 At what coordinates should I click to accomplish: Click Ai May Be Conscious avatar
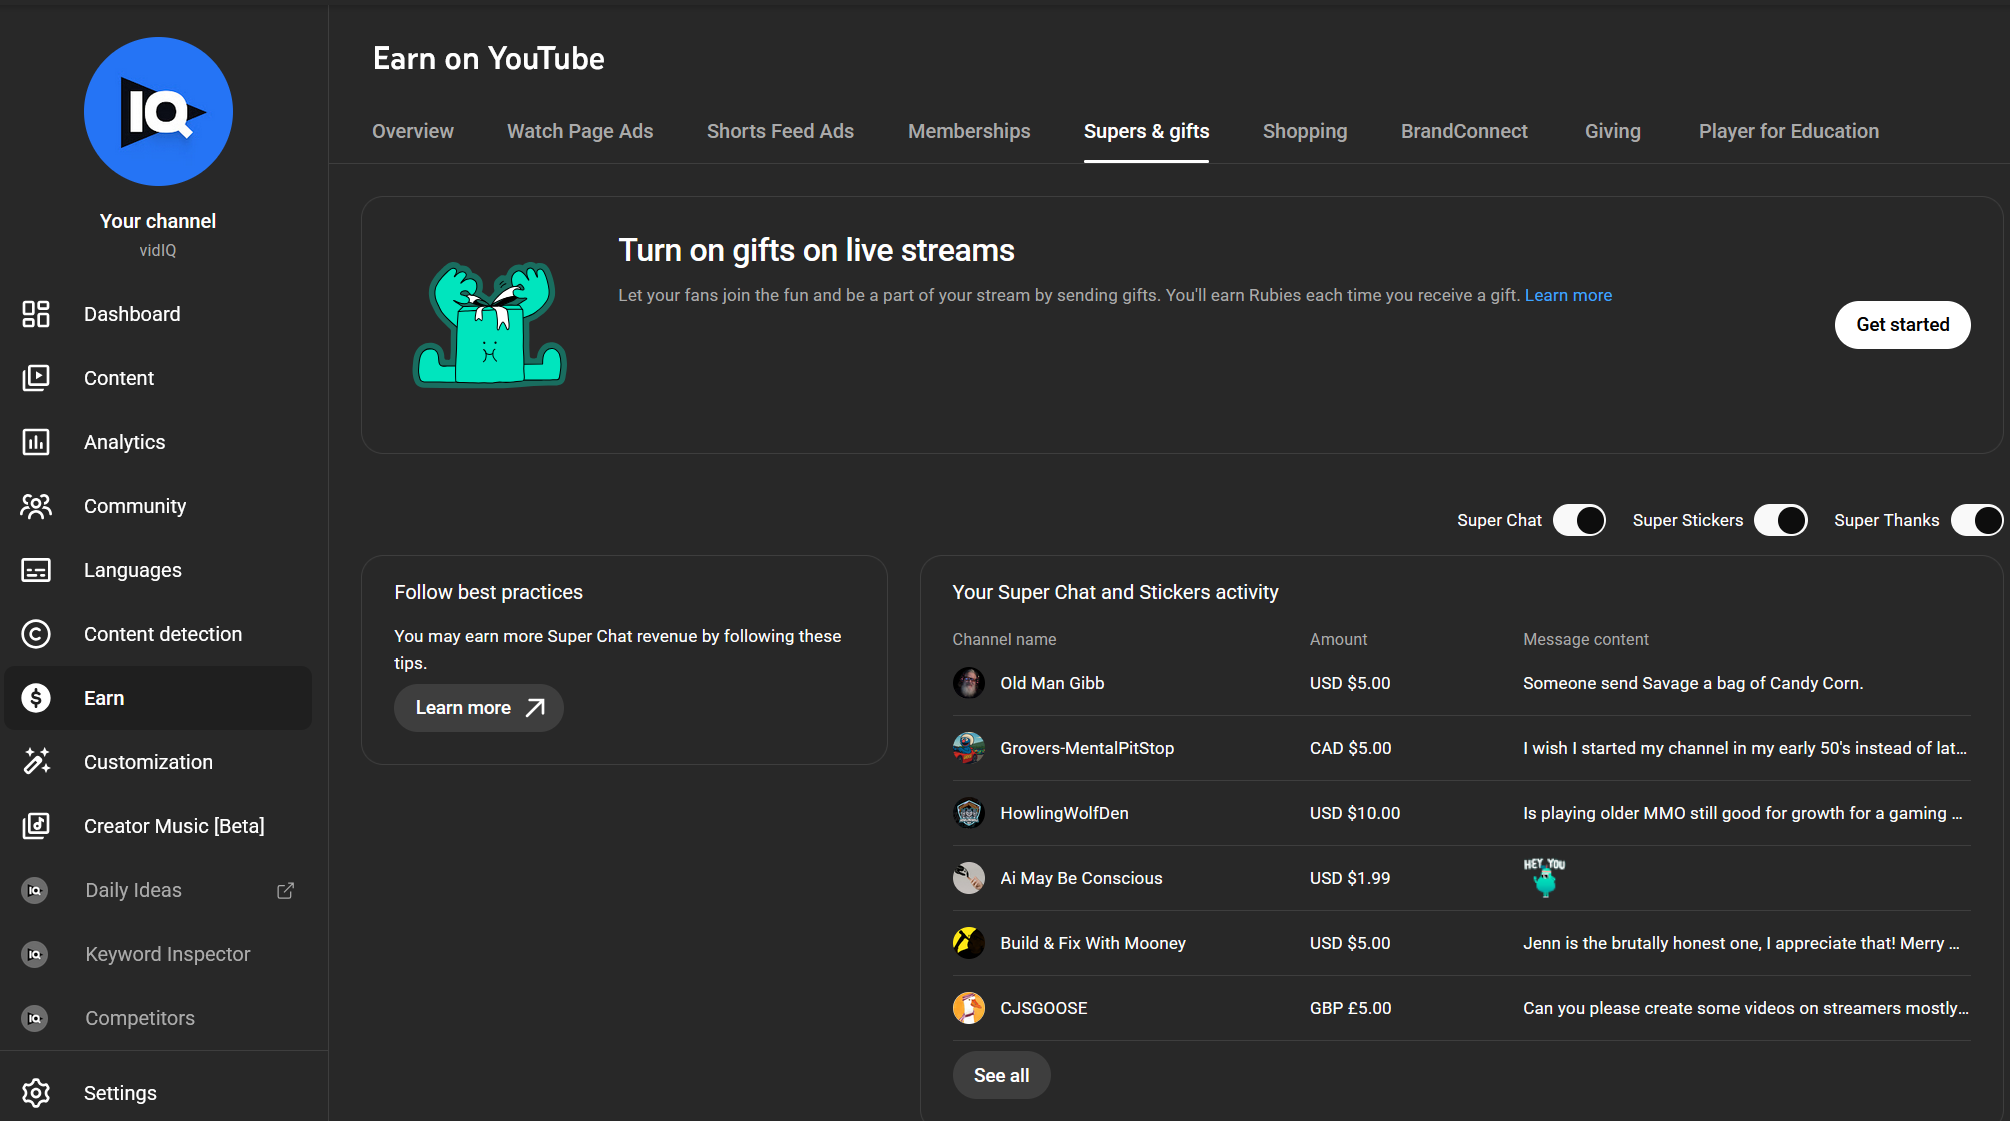968,878
